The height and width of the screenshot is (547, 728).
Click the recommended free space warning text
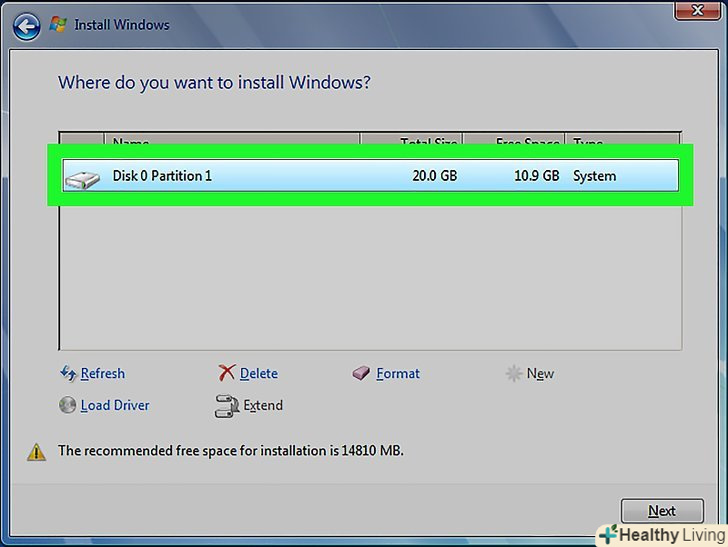231,451
